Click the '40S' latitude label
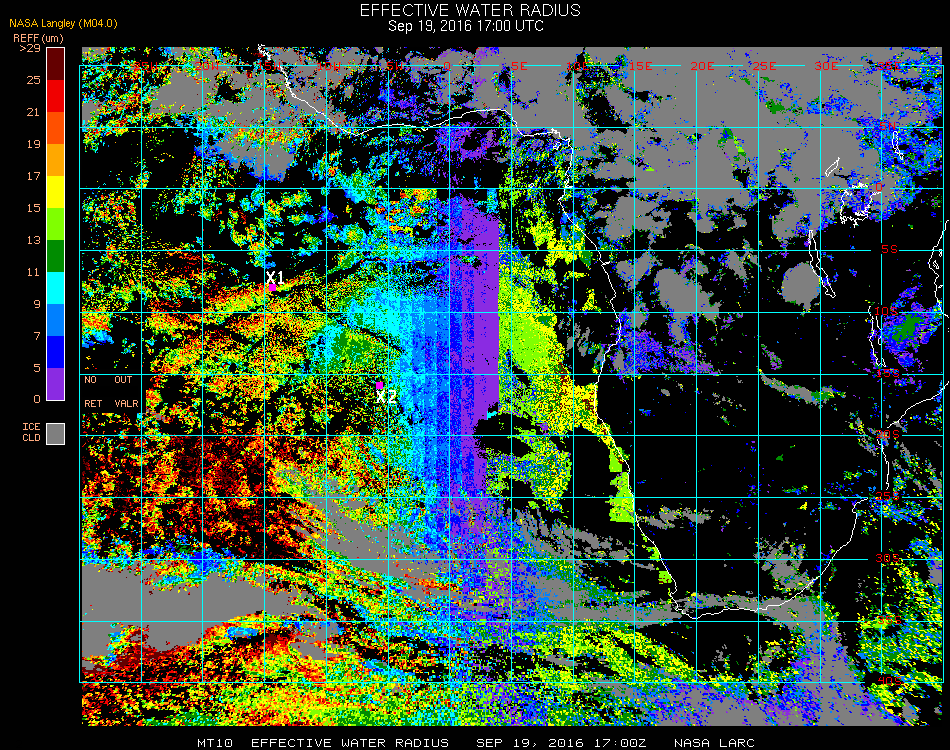950x750 pixels. (889, 681)
